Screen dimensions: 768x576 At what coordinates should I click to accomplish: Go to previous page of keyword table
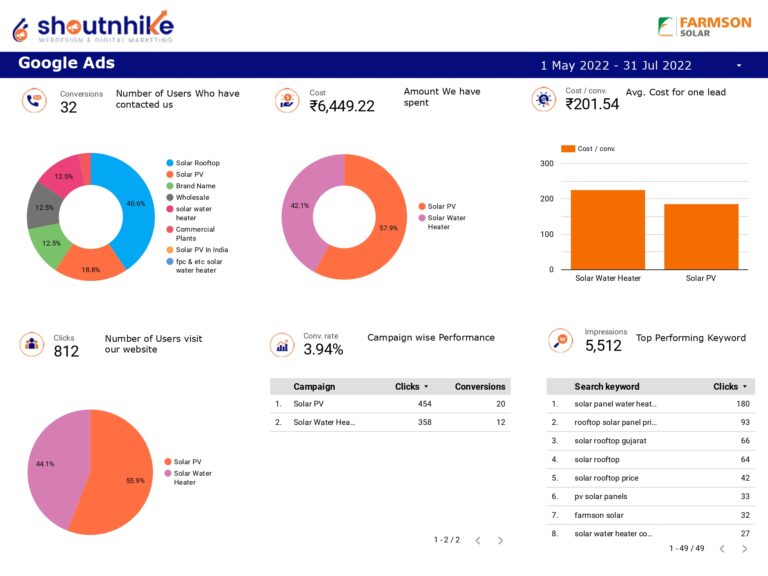pos(720,548)
